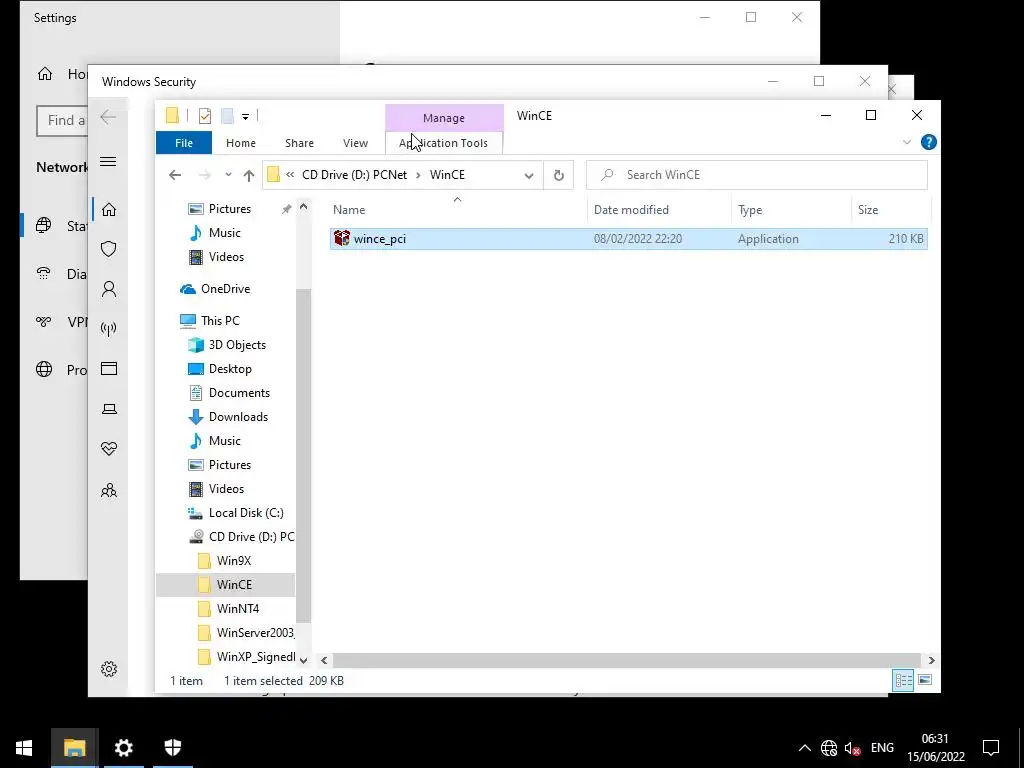Open Windows Security settings gear
The width and height of the screenshot is (1024, 768).
click(108, 669)
